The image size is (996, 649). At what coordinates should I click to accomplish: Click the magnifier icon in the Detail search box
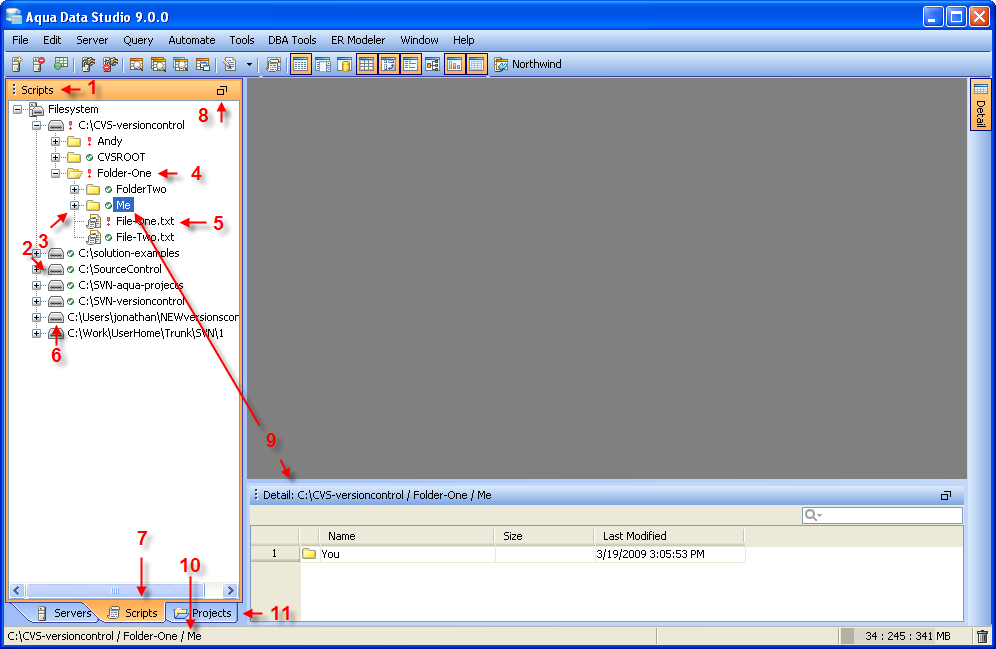(812, 515)
